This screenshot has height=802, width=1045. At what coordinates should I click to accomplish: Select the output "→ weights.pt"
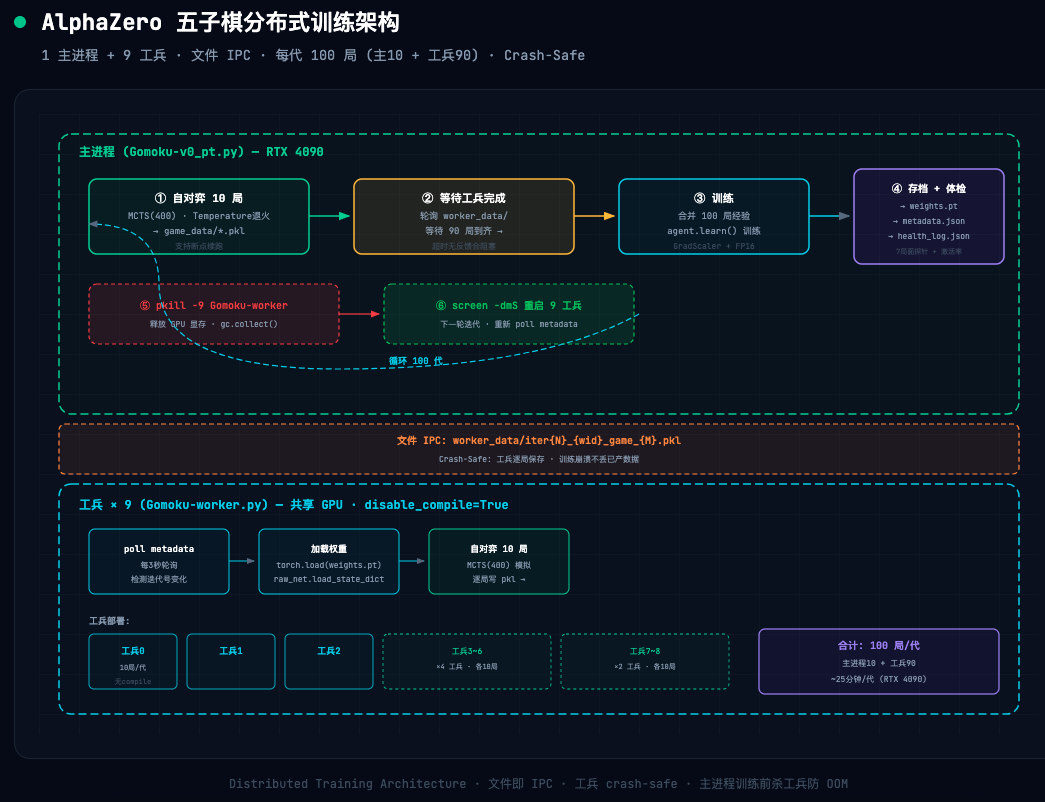(928, 207)
